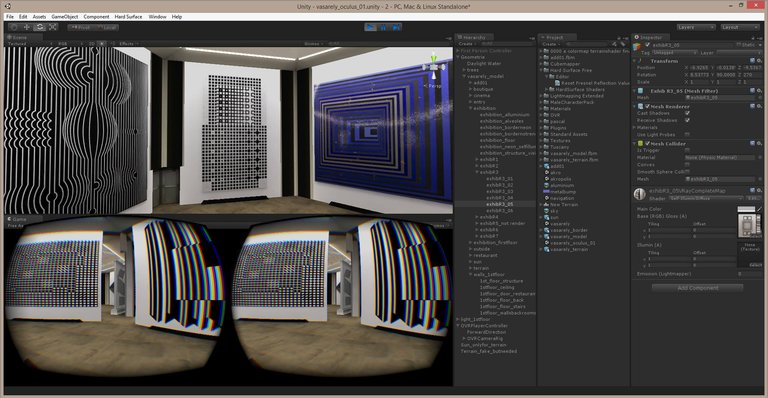Toggle the Pivot/Center handle button
This screenshot has height=398, width=768.
(81, 27)
